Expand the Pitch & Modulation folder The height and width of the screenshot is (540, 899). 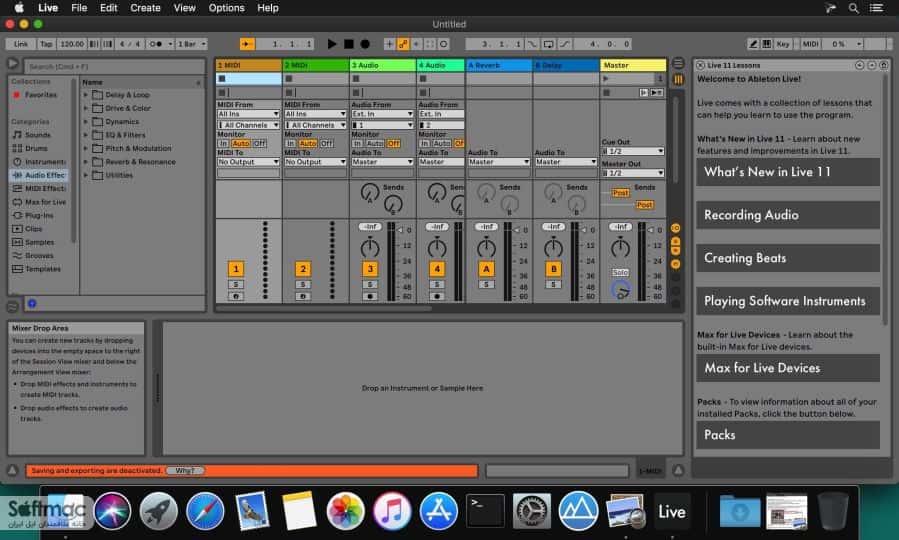pyautogui.click(x=86, y=148)
